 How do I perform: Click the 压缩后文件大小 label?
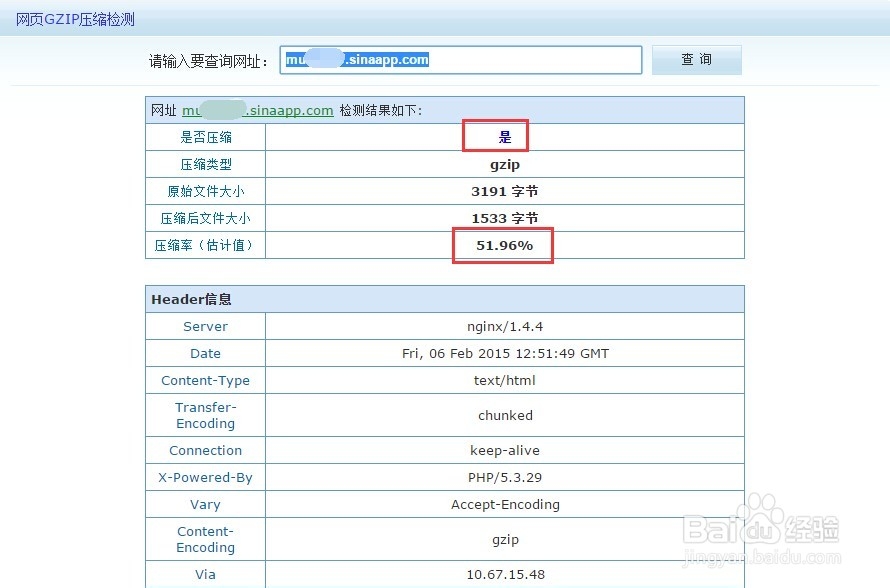[205, 218]
